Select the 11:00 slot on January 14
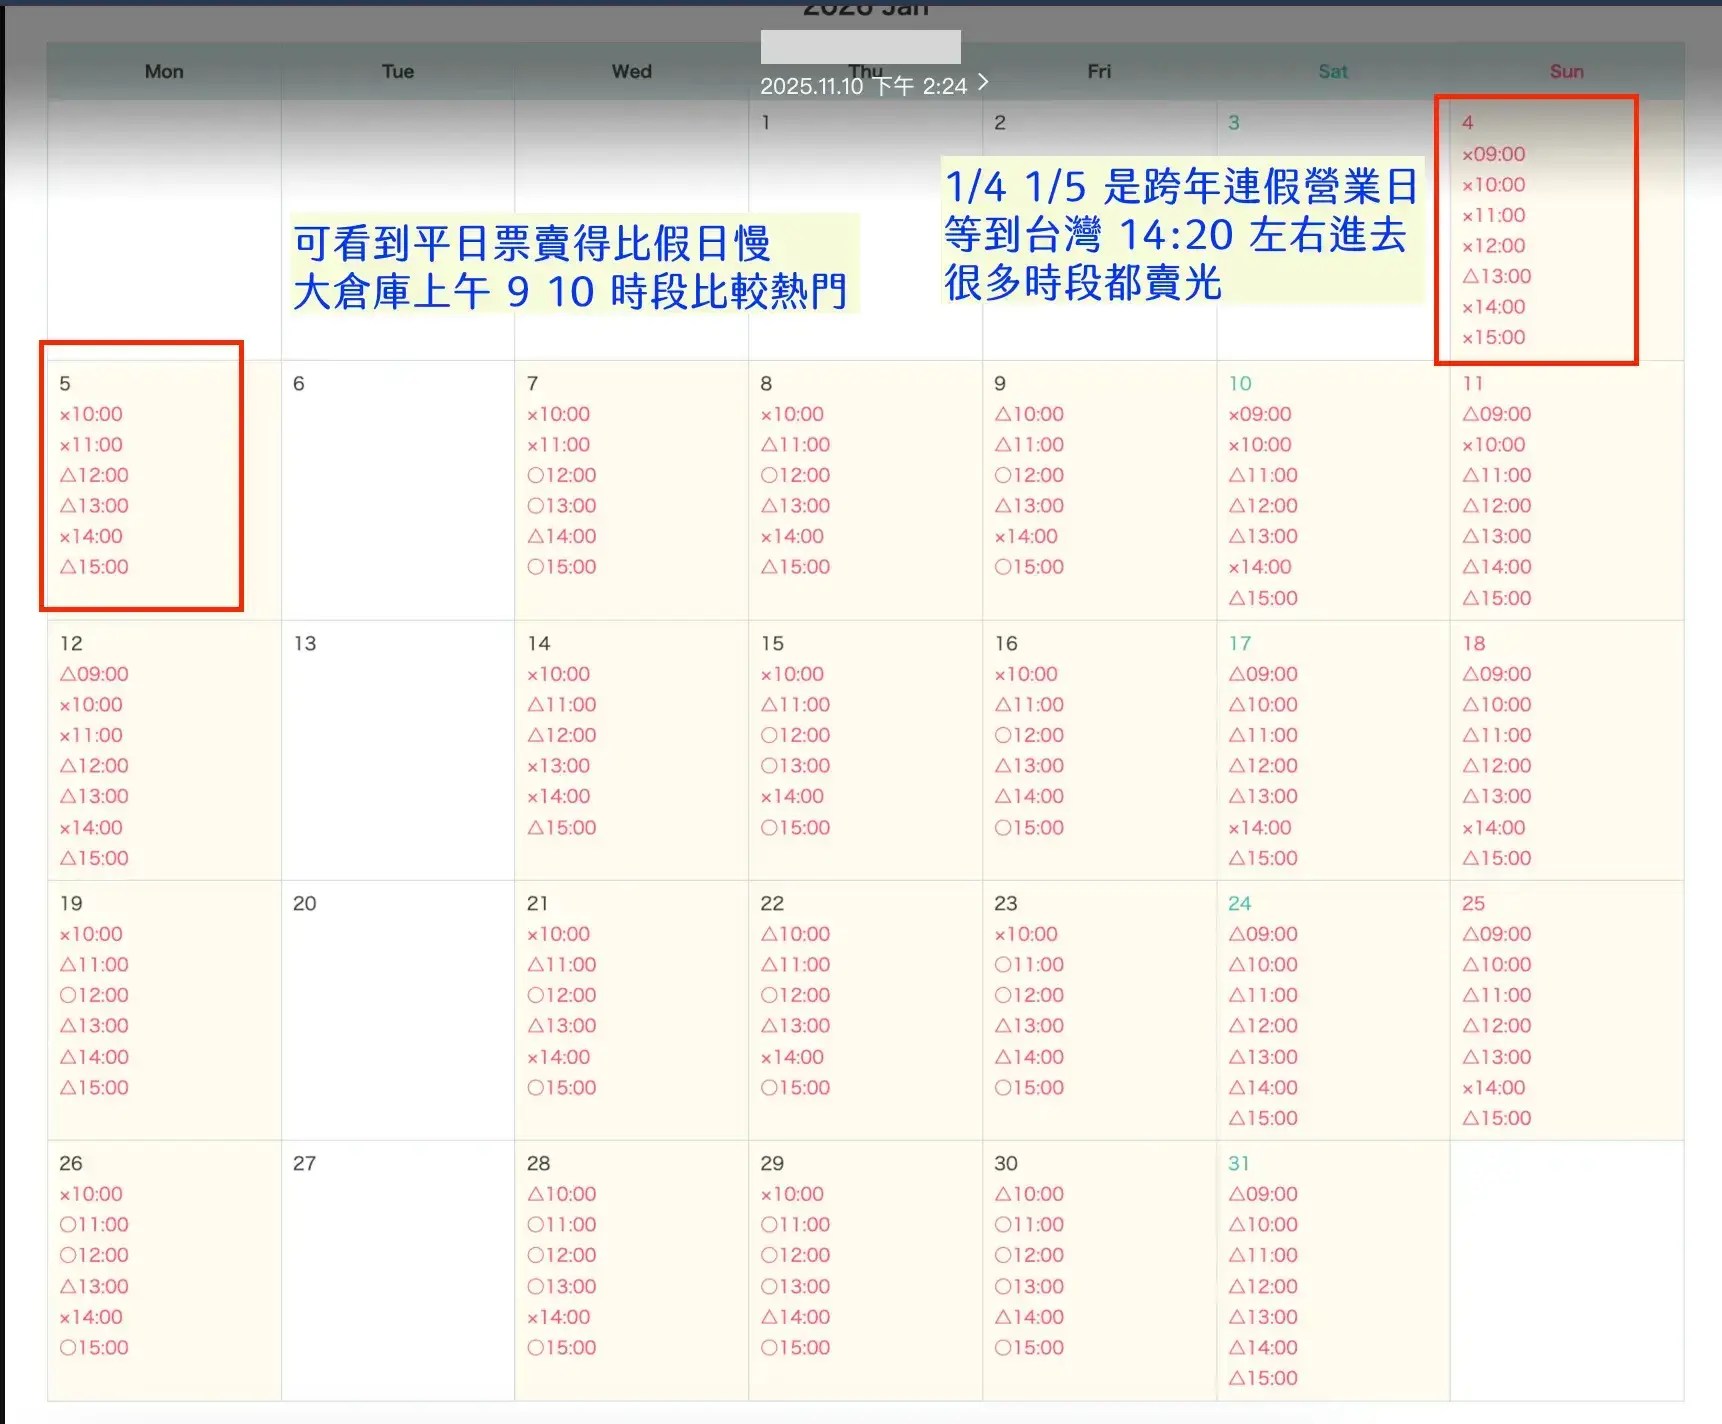Screen dimensions: 1722x1424 click(x=562, y=705)
